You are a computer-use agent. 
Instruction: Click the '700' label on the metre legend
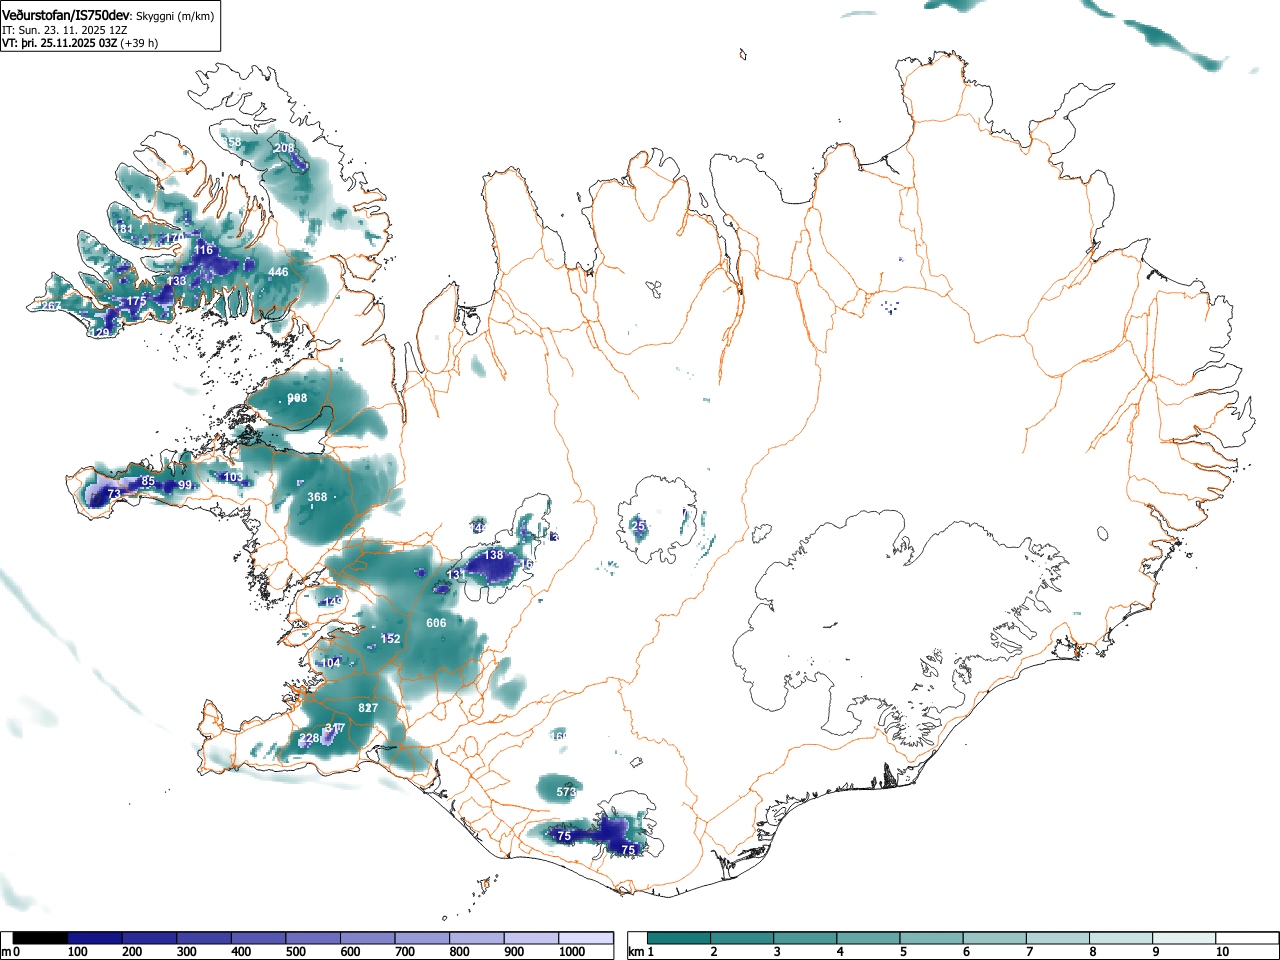click(405, 952)
